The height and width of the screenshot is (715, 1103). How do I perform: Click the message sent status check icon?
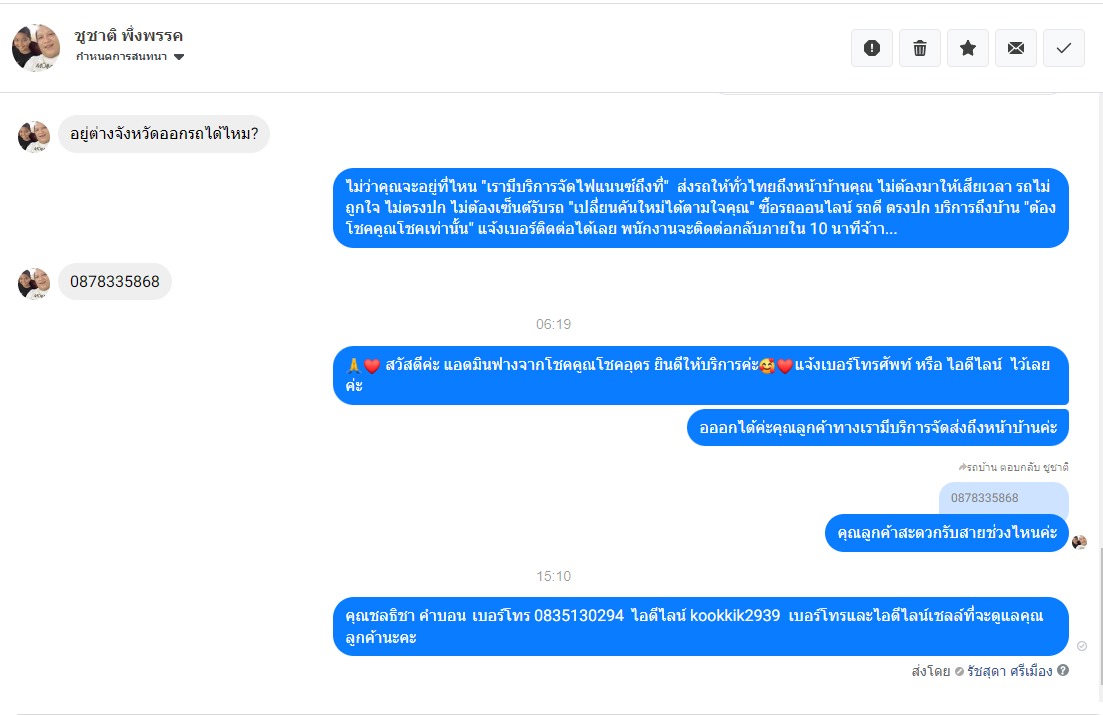click(1082, 645)
